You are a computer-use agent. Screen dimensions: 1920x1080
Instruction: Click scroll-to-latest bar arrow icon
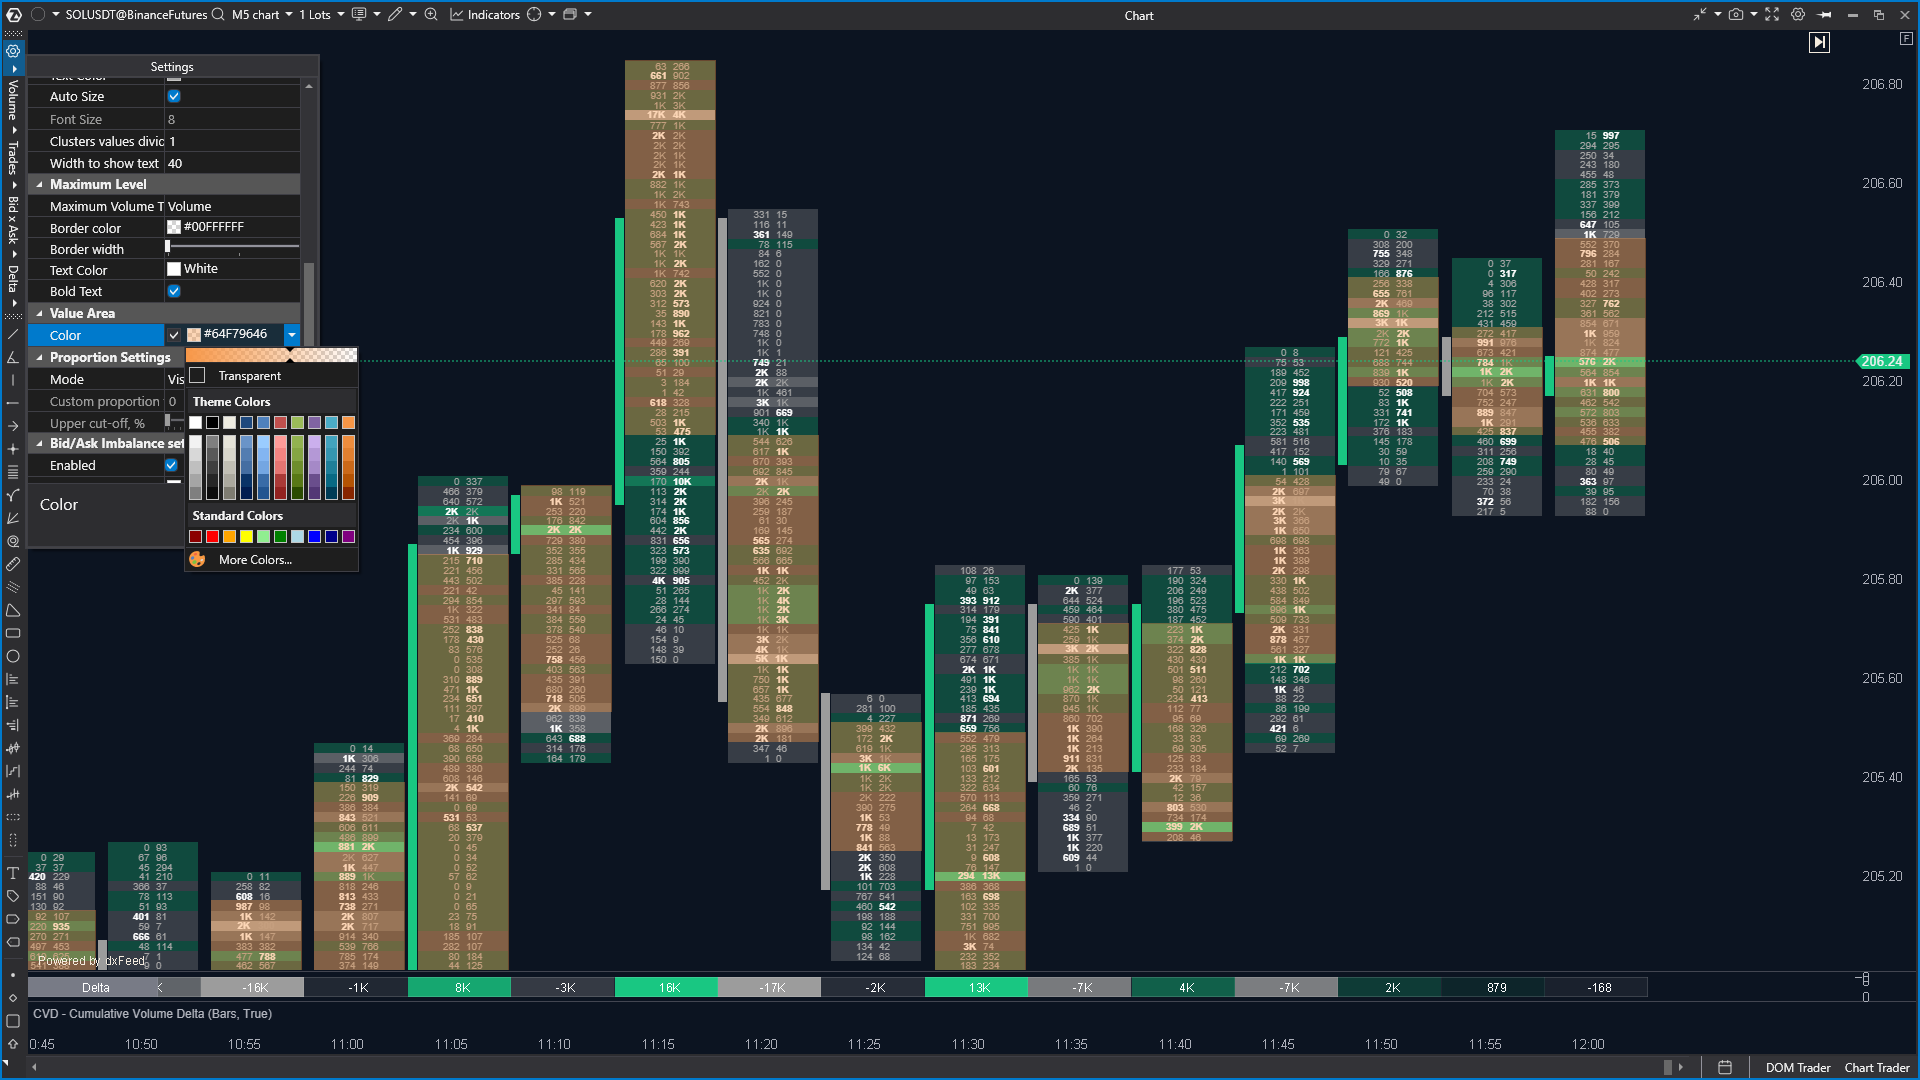1819,42
